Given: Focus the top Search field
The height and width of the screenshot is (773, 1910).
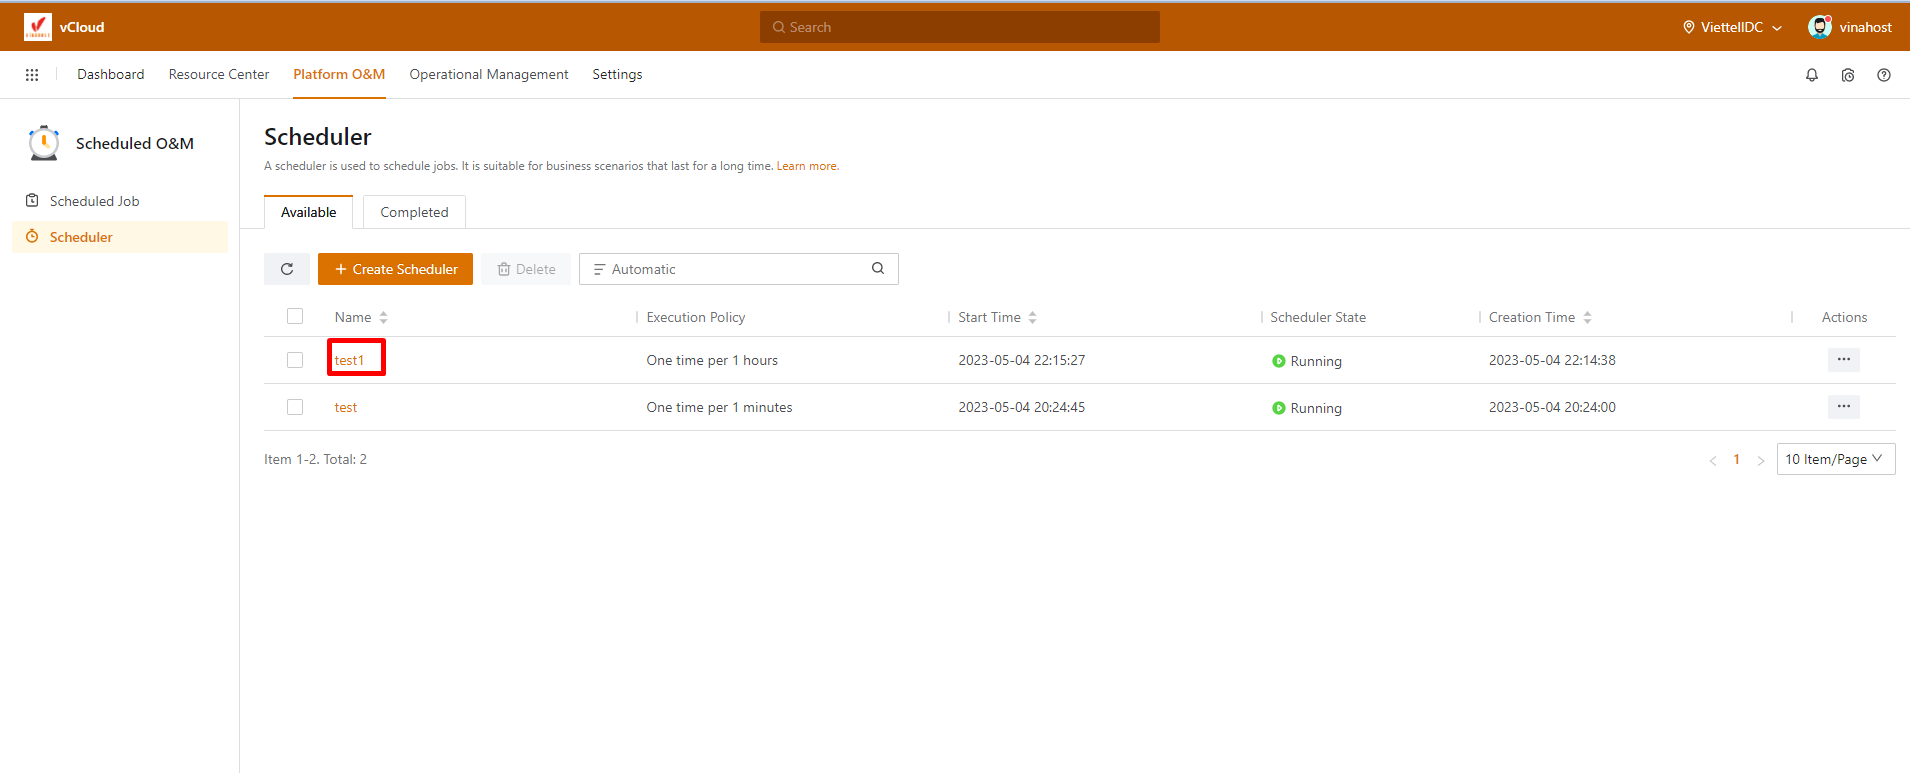Looking at the screenshot, I should pos(960,27).
